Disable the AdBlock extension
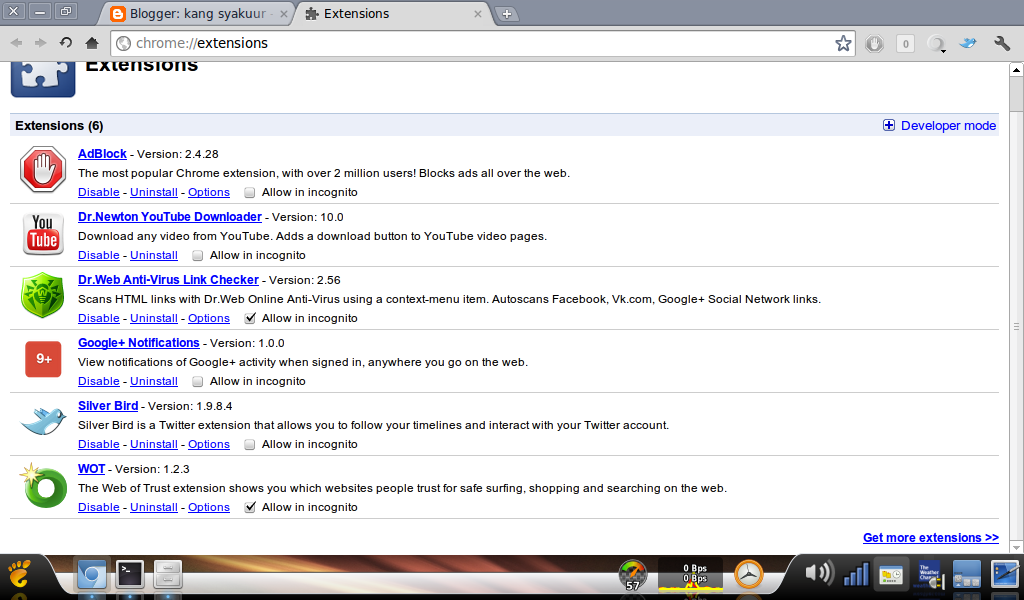The image size is (1024, 600). click(x=99, y=192)
